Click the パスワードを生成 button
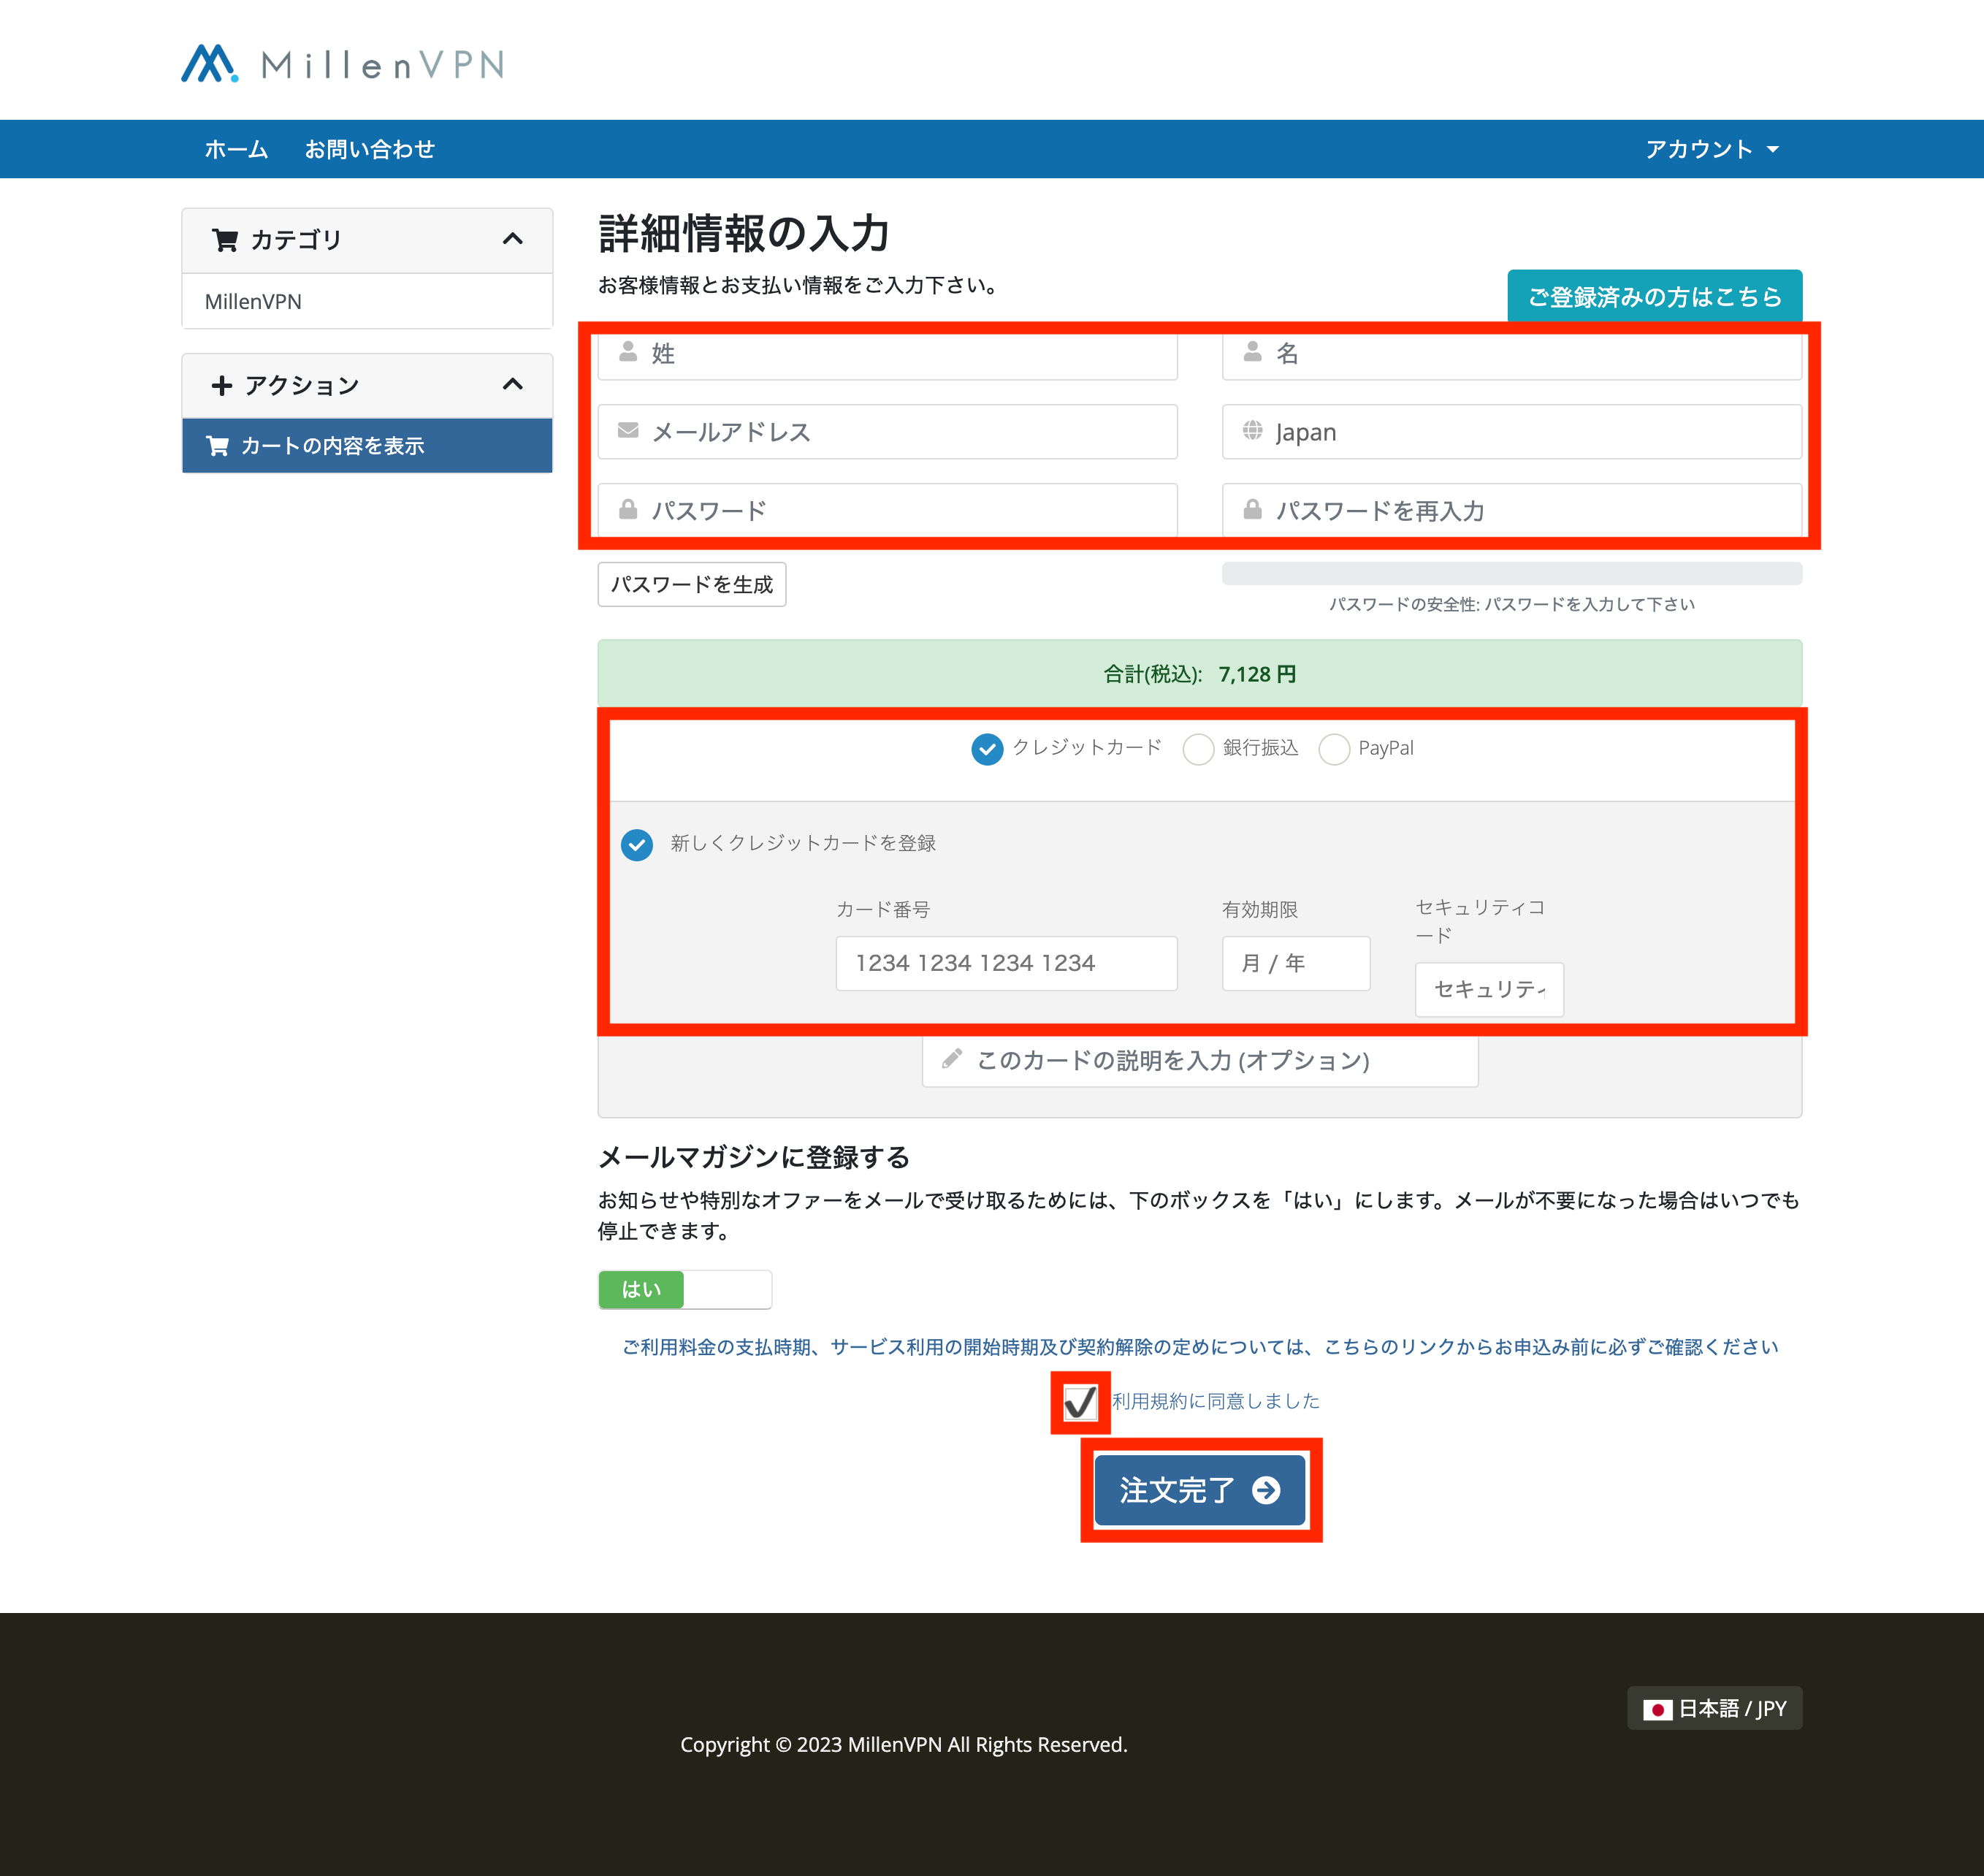 pyautogui.click(x=692, y=584)
